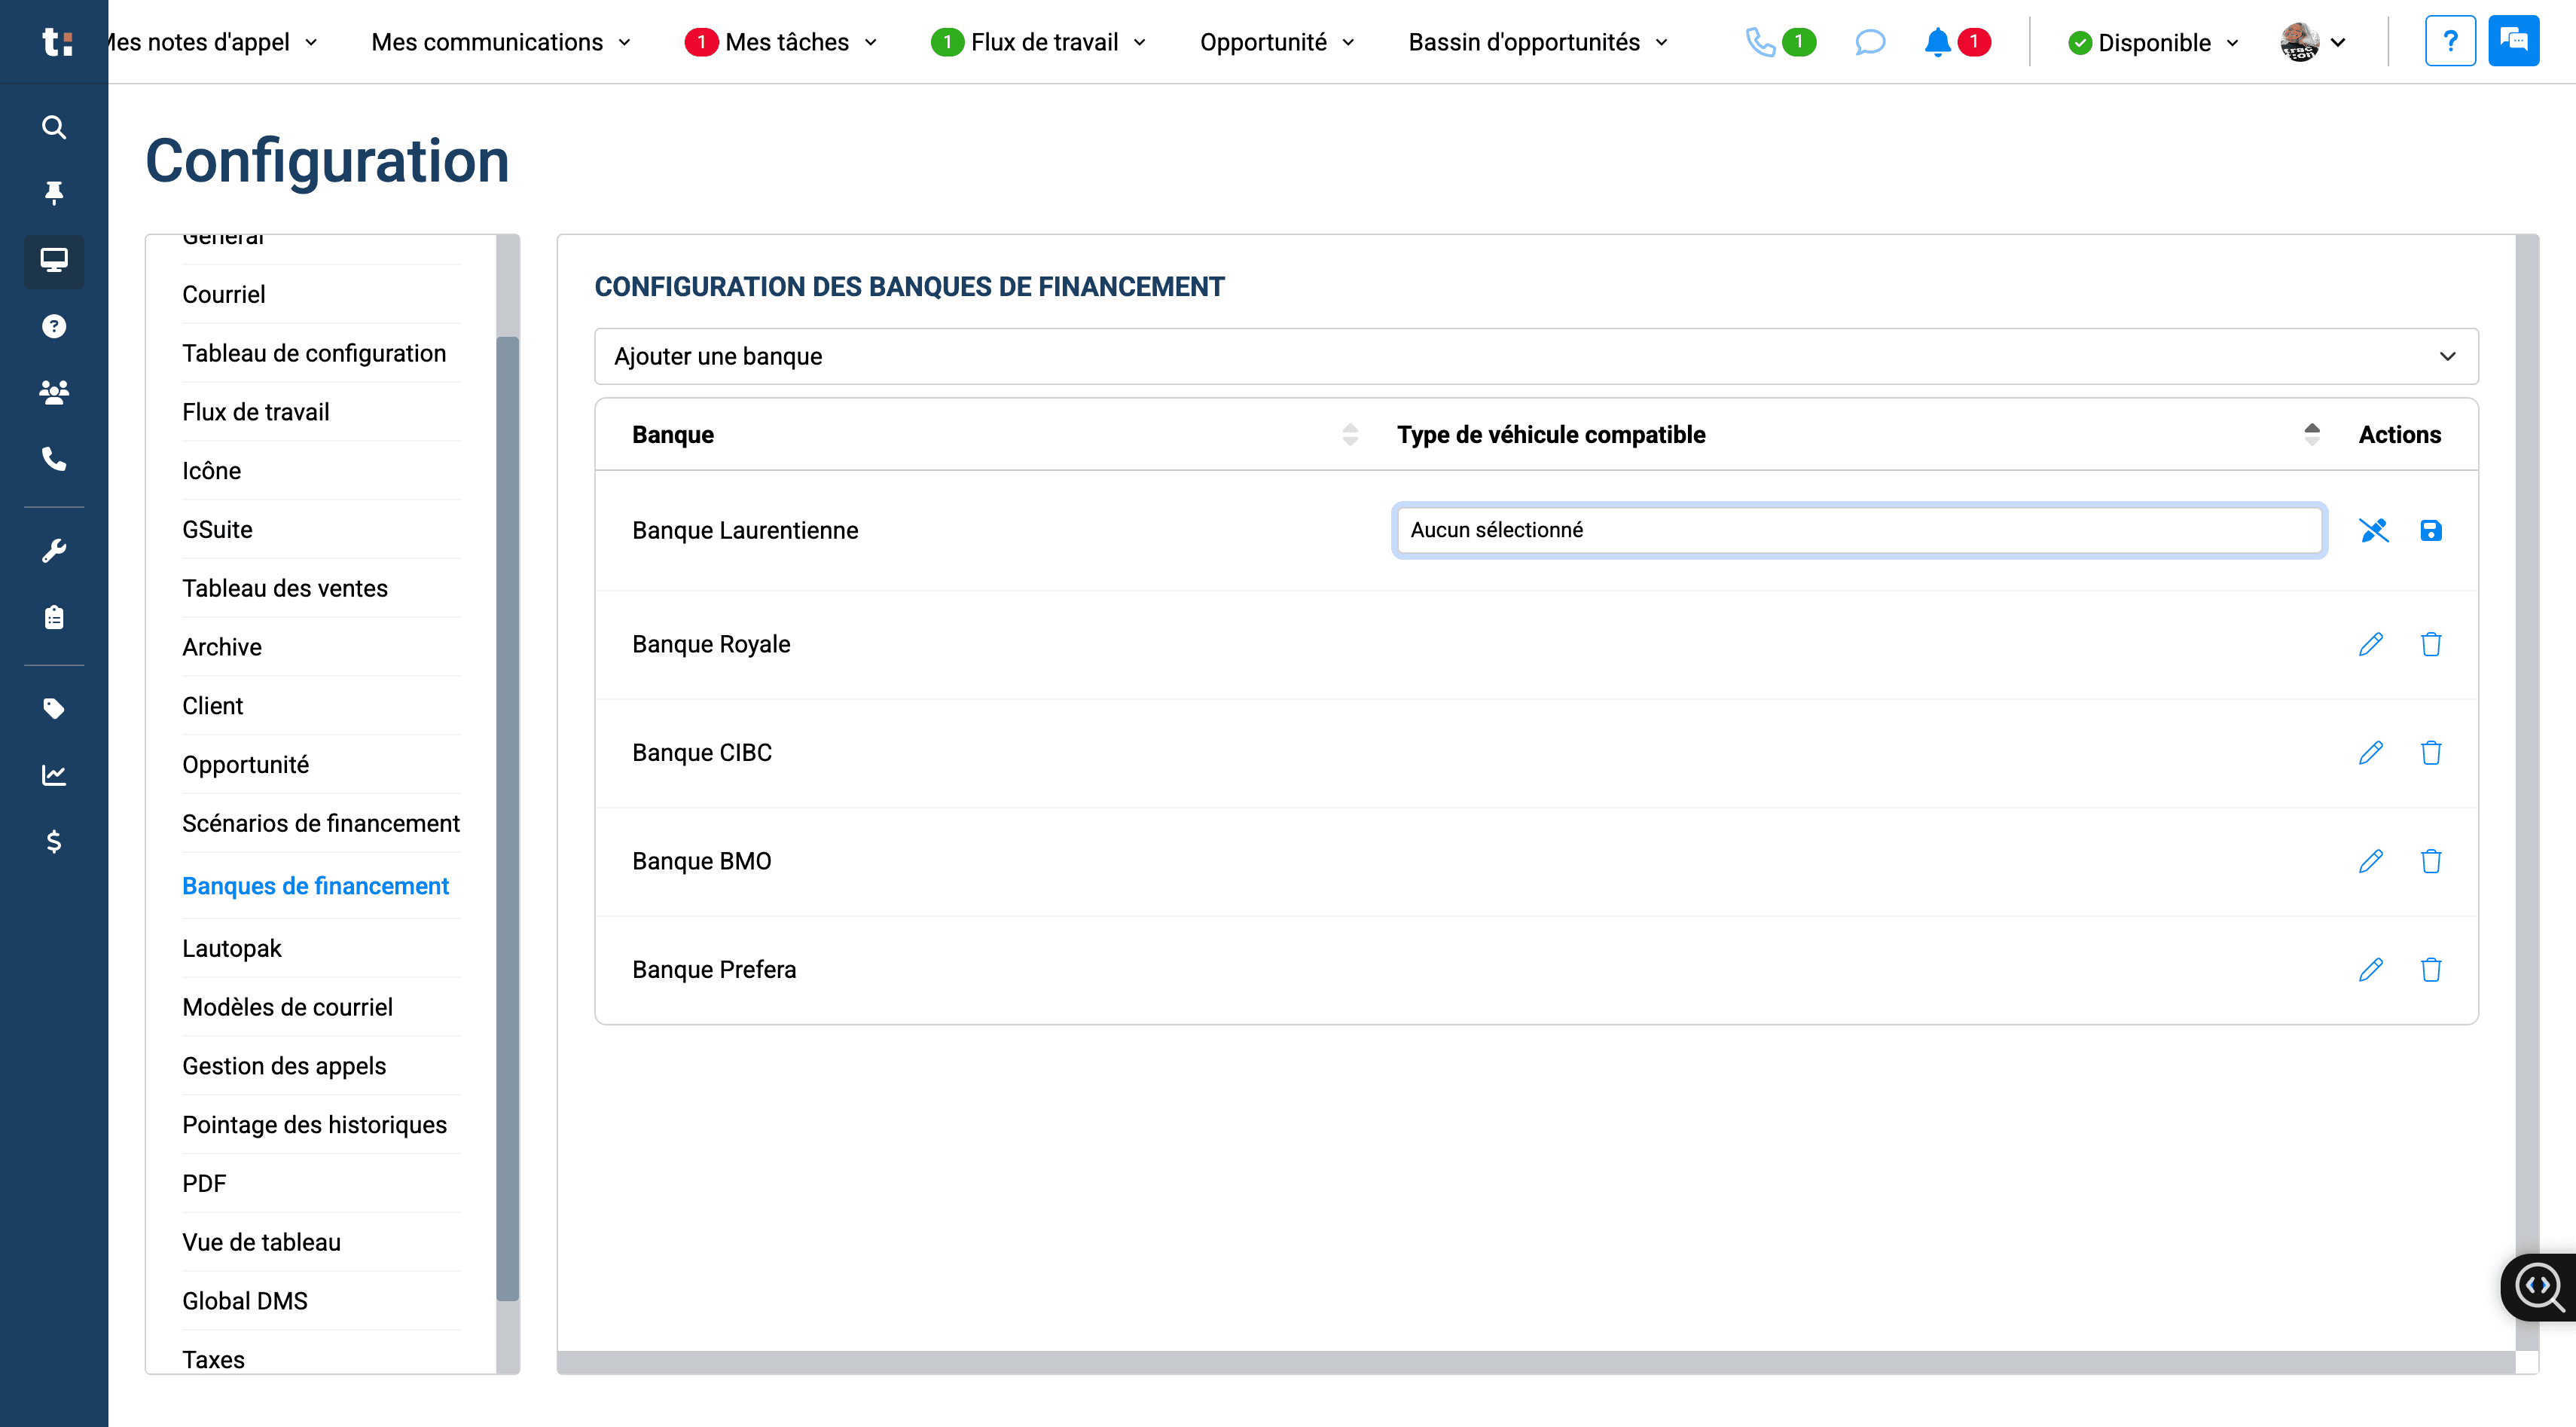Open the phone sidebar icon
The image size is (2576, 1427).
tap(54, 459)
